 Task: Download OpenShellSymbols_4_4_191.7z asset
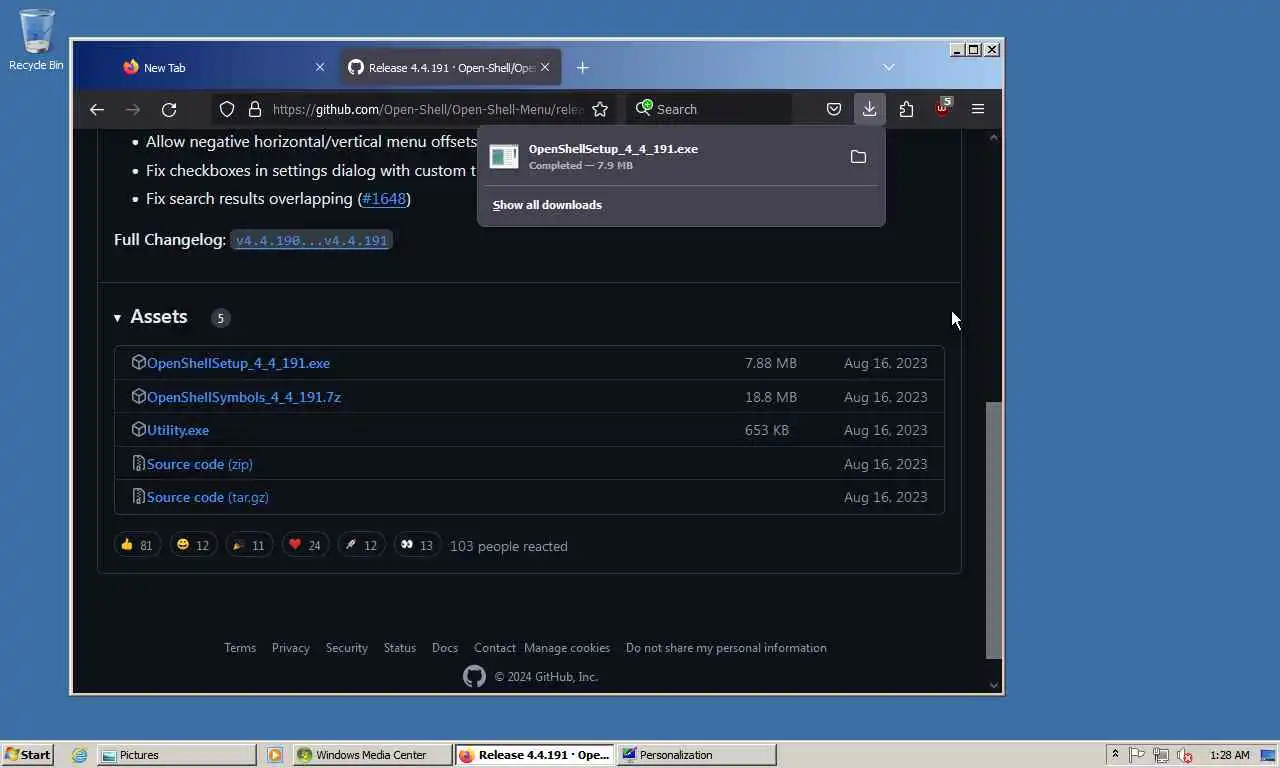pos(244,397)
